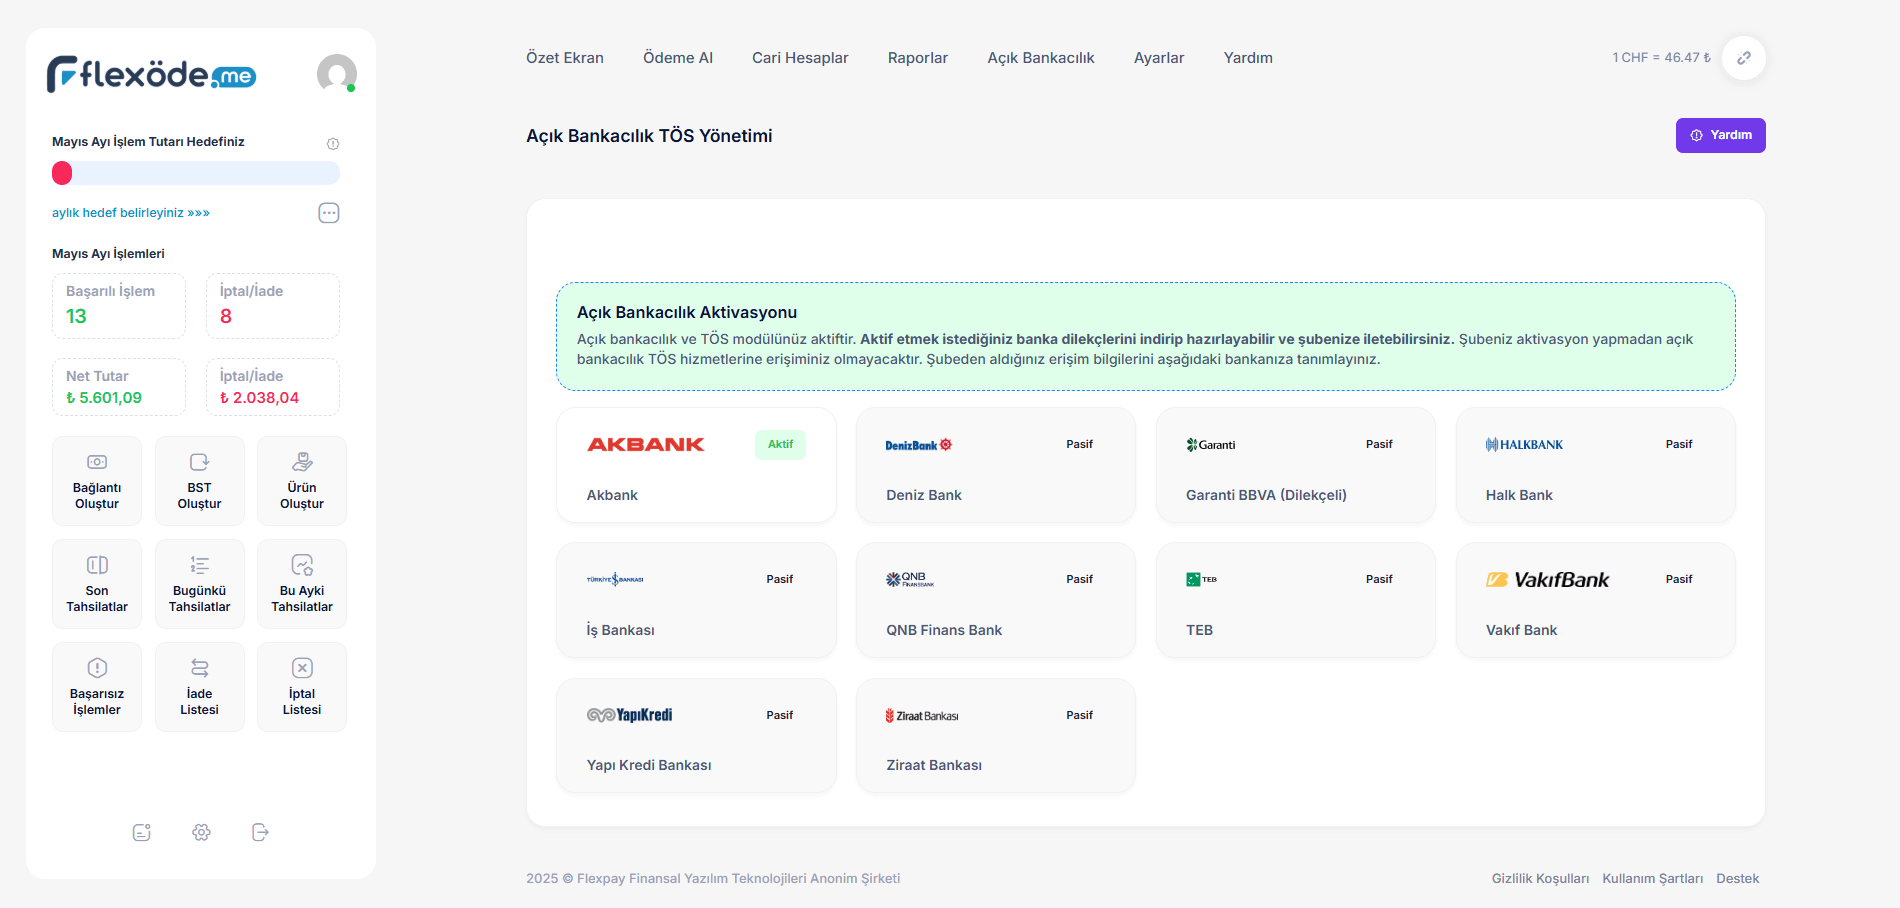Screen dimensions: 1900x908
Task: Select the Halkbank logo
Action: 1524,445
